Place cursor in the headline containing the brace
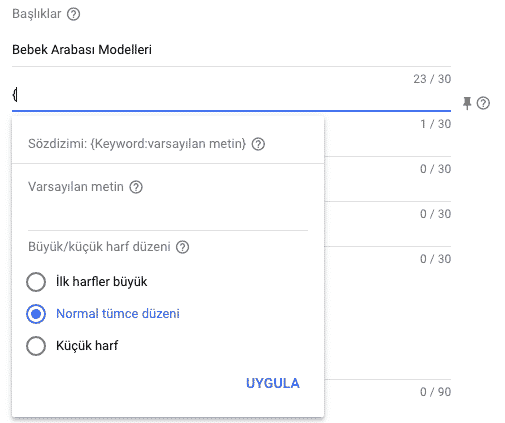The height and width of the screenshot is (423, 505). 231,95
